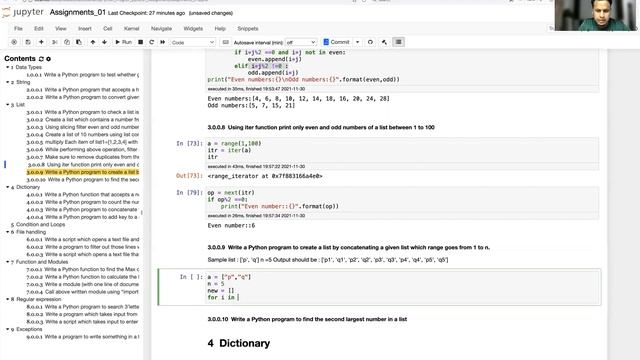This screenshot has width=640, height=360.
Task: Open the Kernel menu
Action: click(x=131, y=29)
